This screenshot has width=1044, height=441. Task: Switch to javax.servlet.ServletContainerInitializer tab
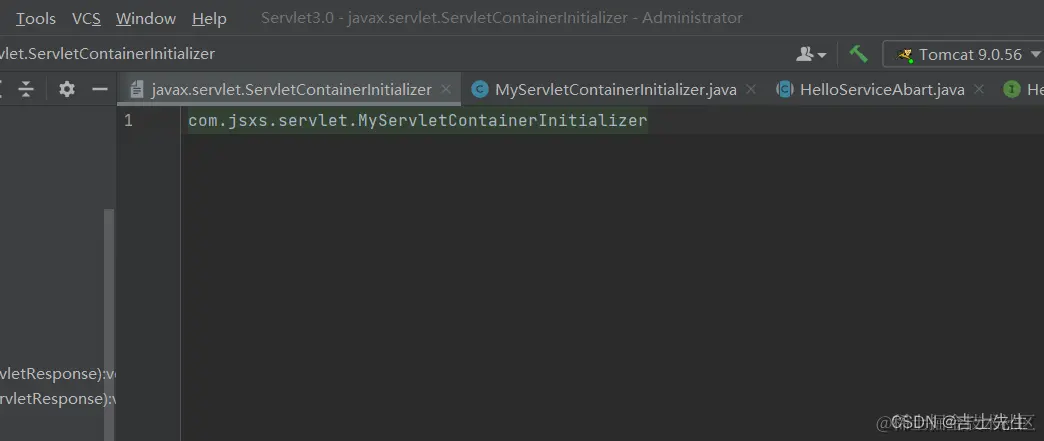tap(291, 89)
